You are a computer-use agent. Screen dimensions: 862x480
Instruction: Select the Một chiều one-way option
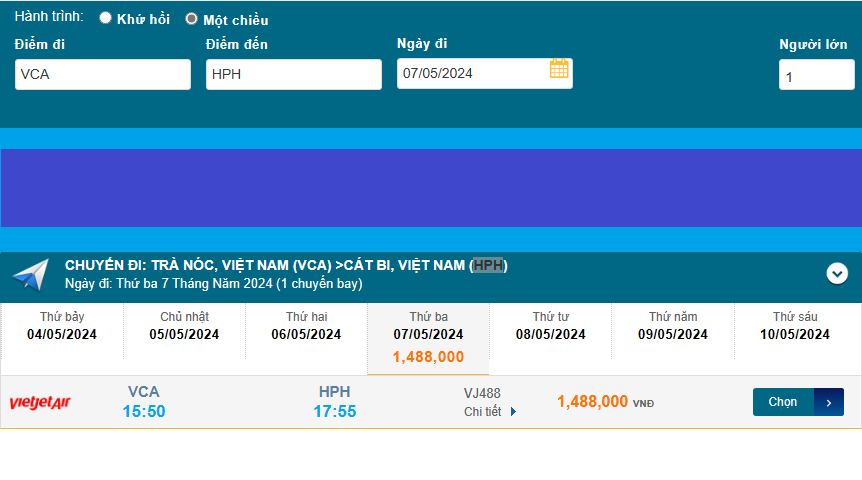click(191, 19)
